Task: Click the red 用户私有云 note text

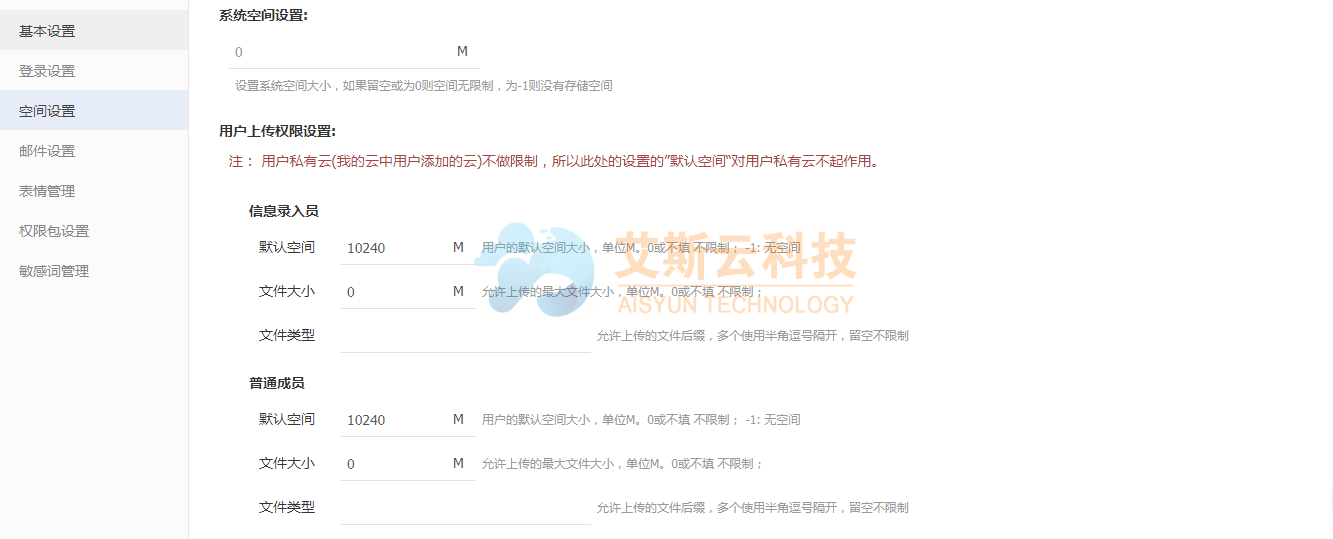Action: [x=568, y=161]
